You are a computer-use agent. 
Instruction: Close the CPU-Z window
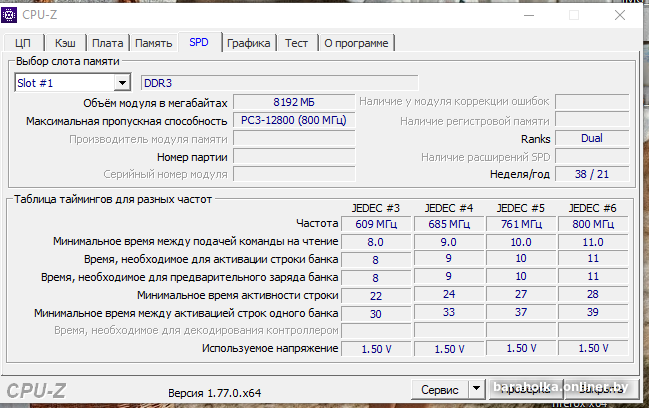coord(620,15)
